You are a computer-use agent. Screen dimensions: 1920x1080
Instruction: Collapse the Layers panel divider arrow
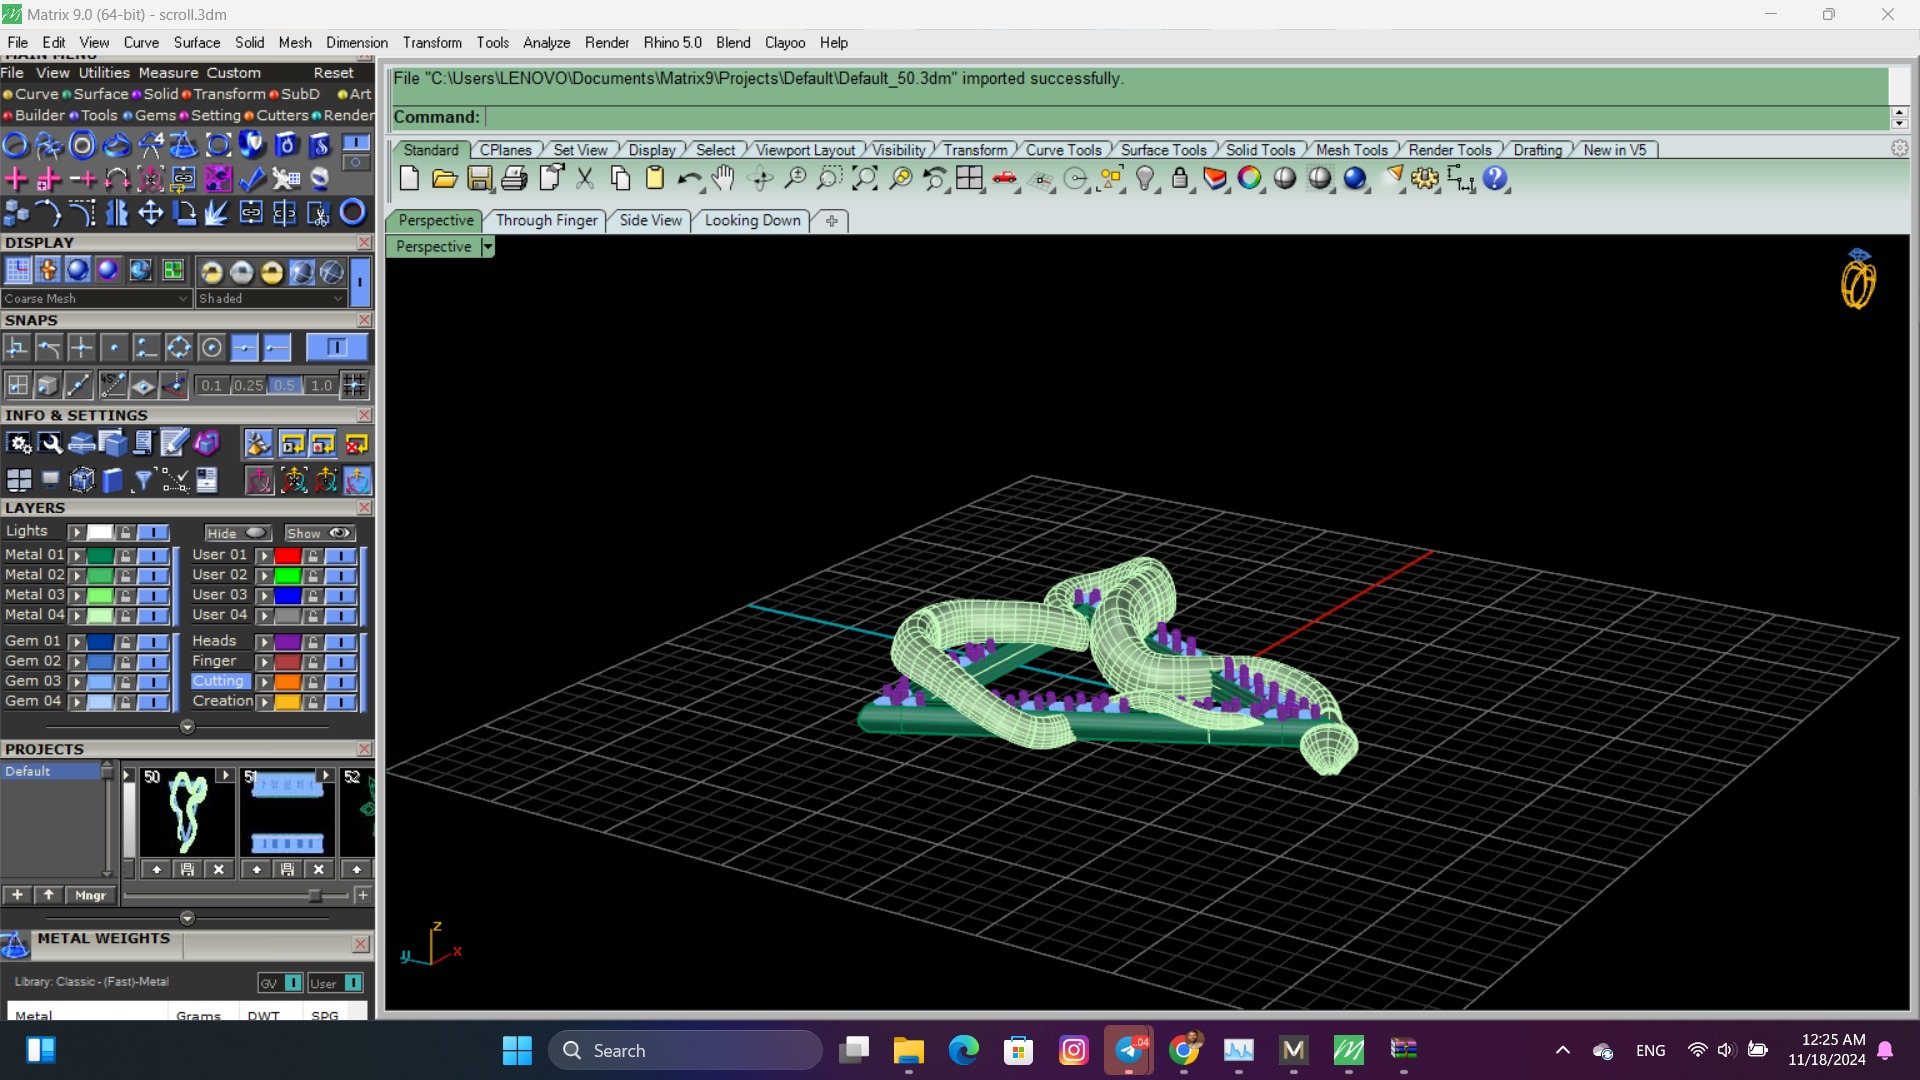(x=187, y=727)
